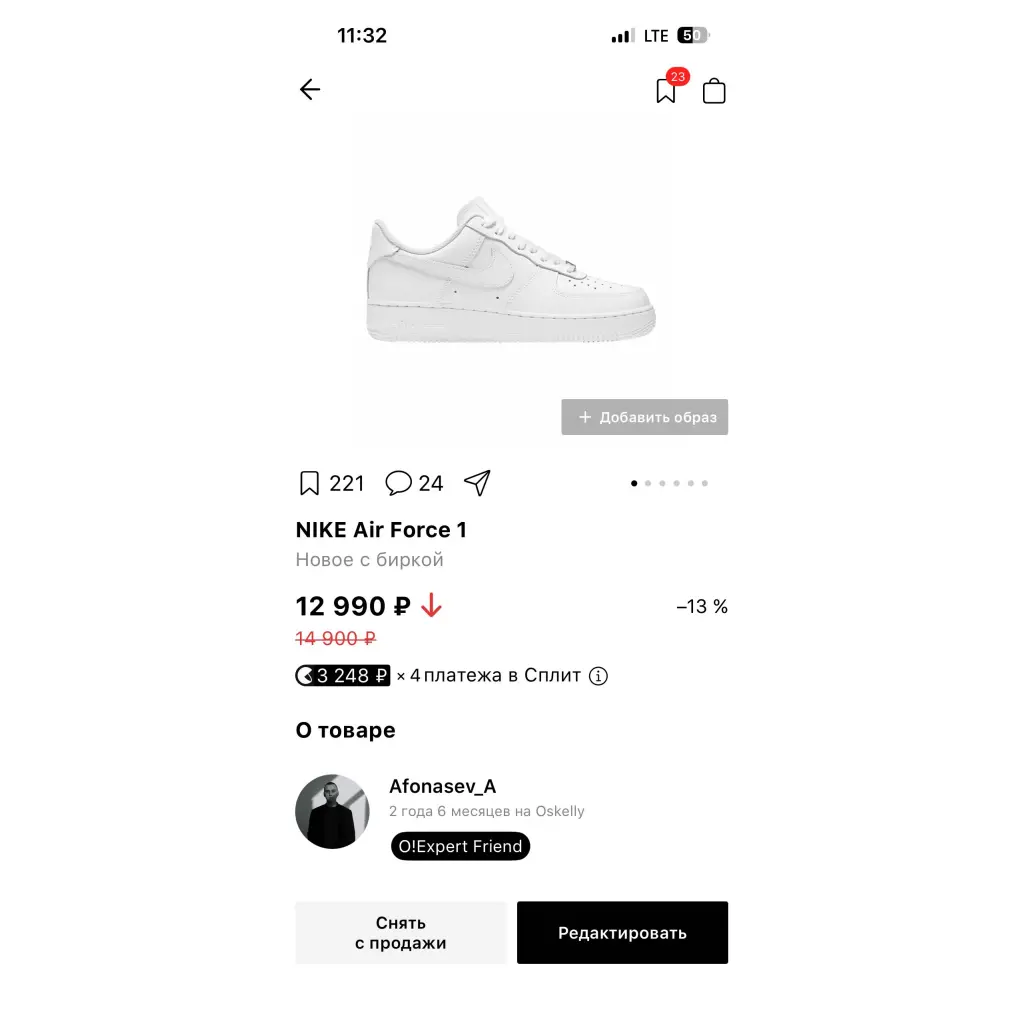Click Редактировать button
This screenshot has width=1024, height=1024.
click(622, 933)
